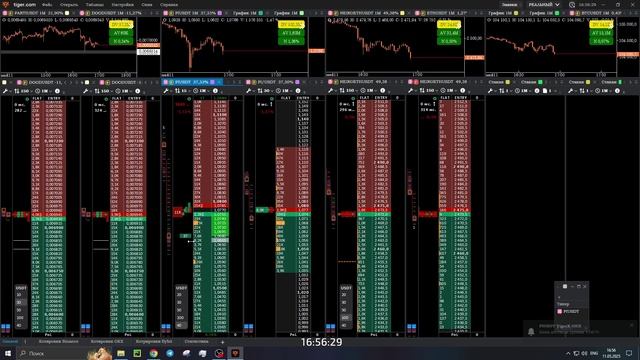The height and width of the screenshot is (360, 640).
Task: Click document icon in the Стакан panel toolbar
Action: pos(544,91)
